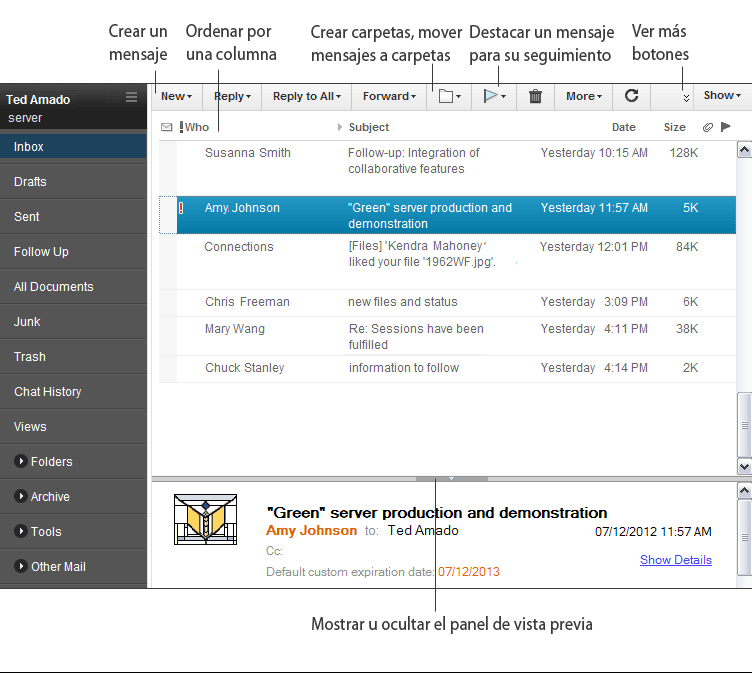
Task: Toggle the preview pane divider handle
Action: pos(451,479)
